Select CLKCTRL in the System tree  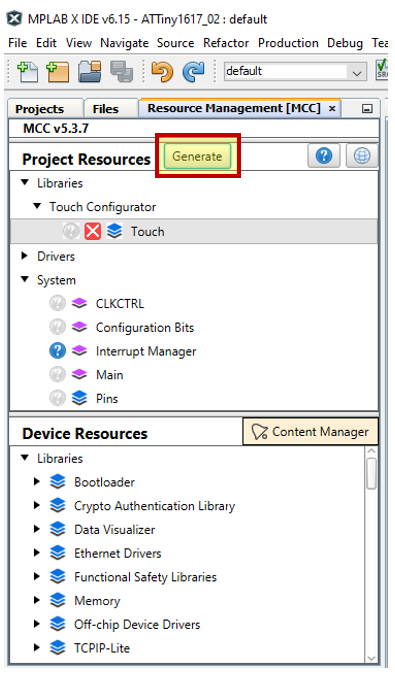click(x=120, y=303)
